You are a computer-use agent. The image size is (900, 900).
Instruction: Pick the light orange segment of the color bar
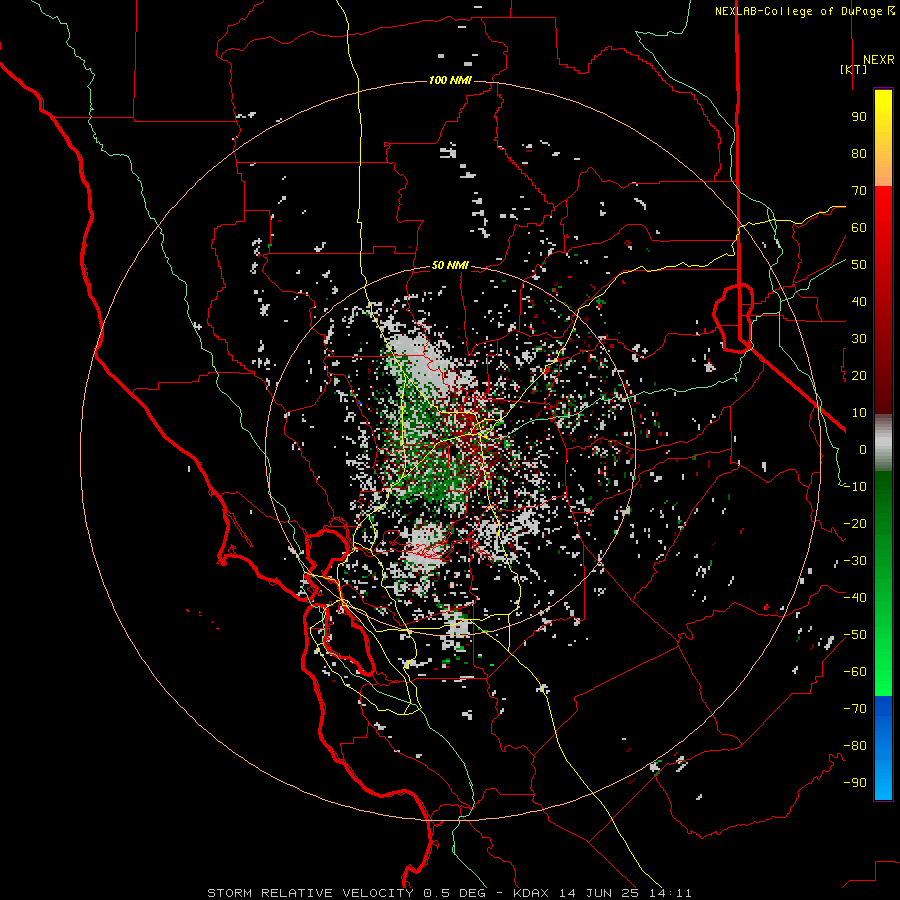coord(883,169)
